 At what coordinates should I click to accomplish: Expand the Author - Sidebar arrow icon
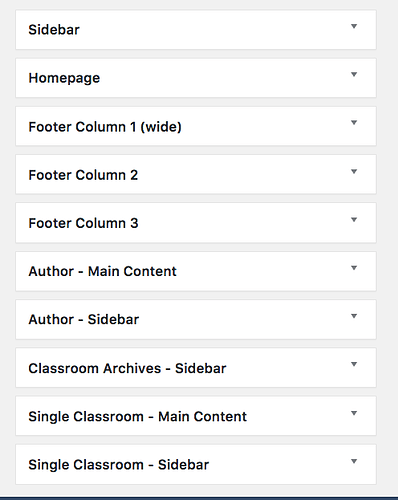pyautogui.click(x=354, y=316)
